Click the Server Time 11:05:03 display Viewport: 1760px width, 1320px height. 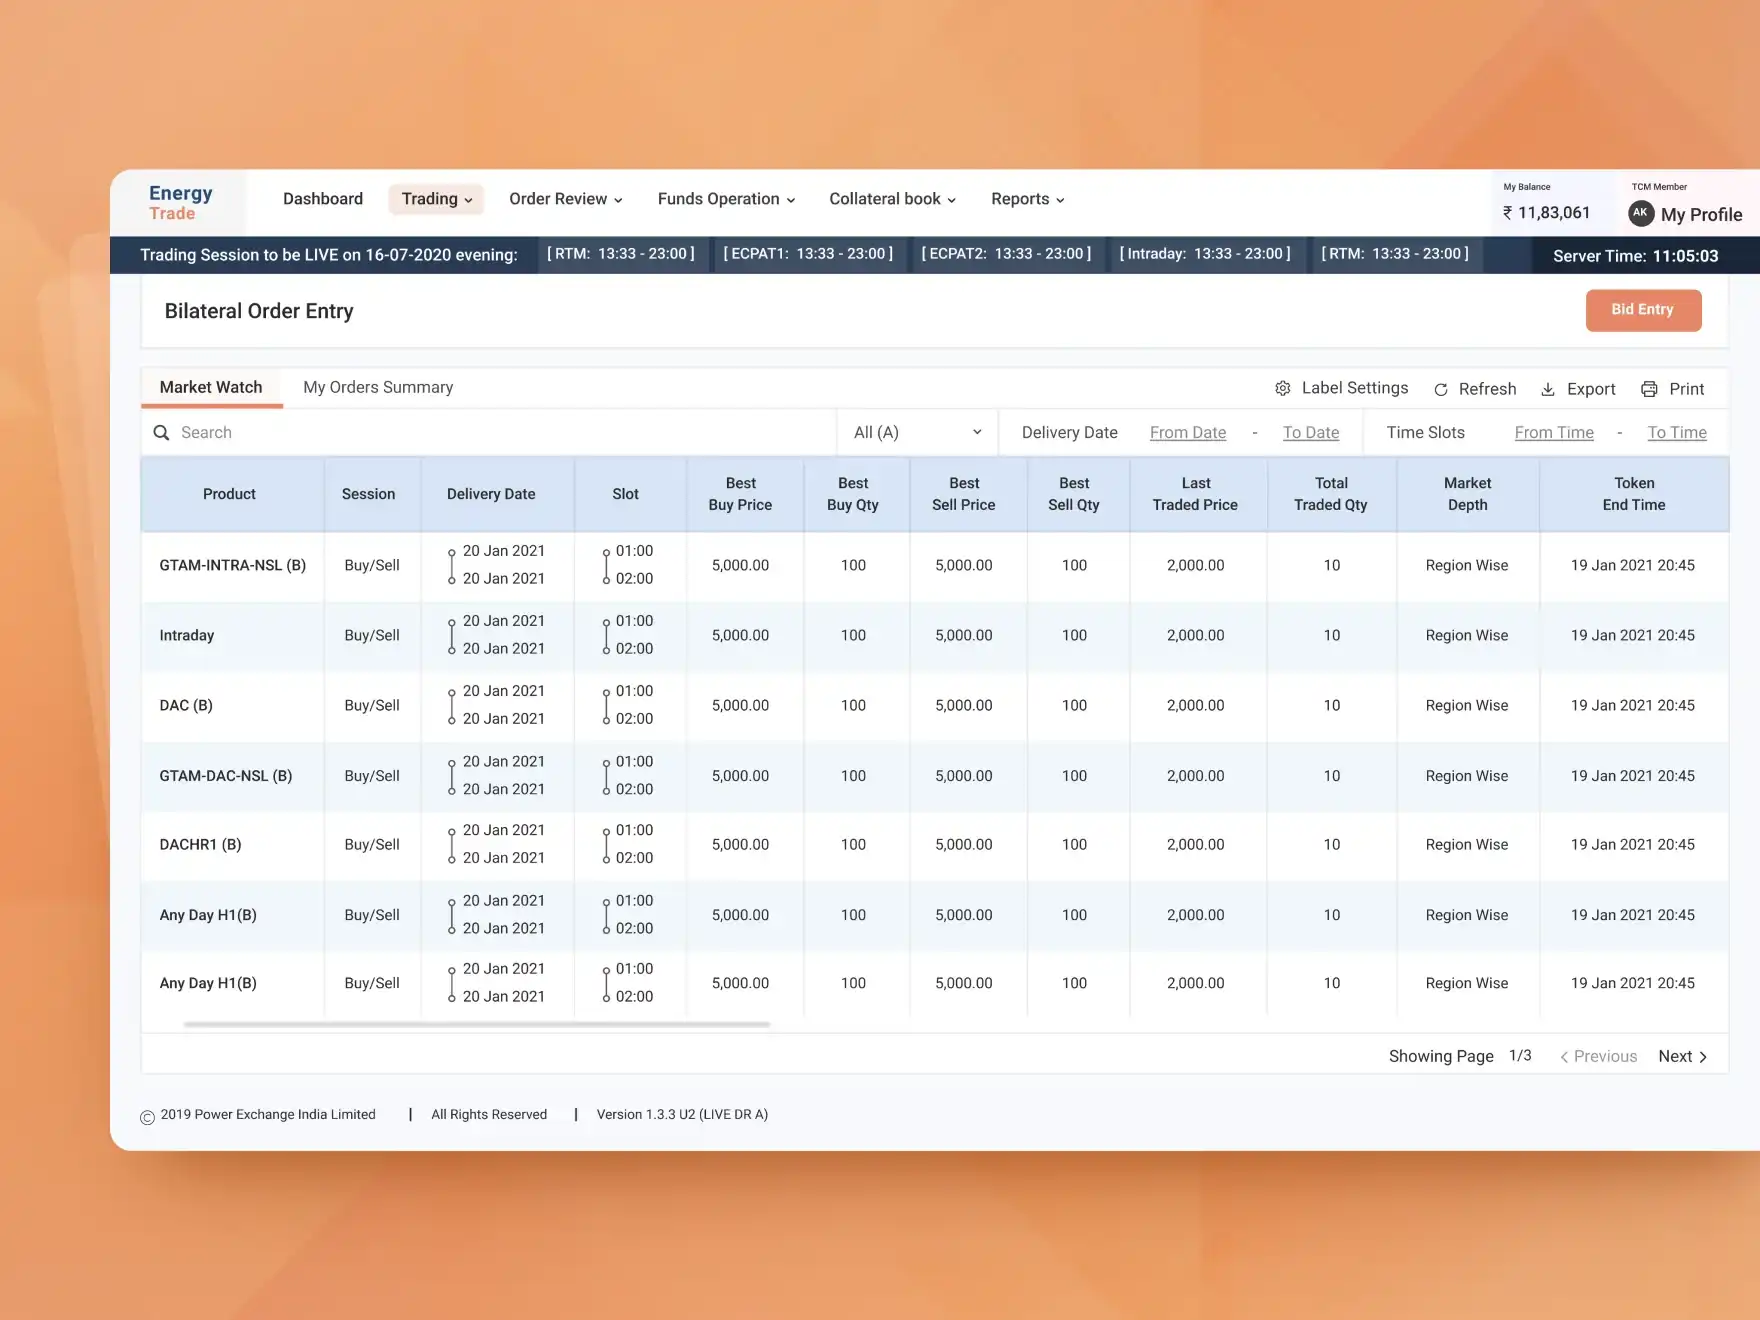pyautogui.click(x=1636, y=256)
